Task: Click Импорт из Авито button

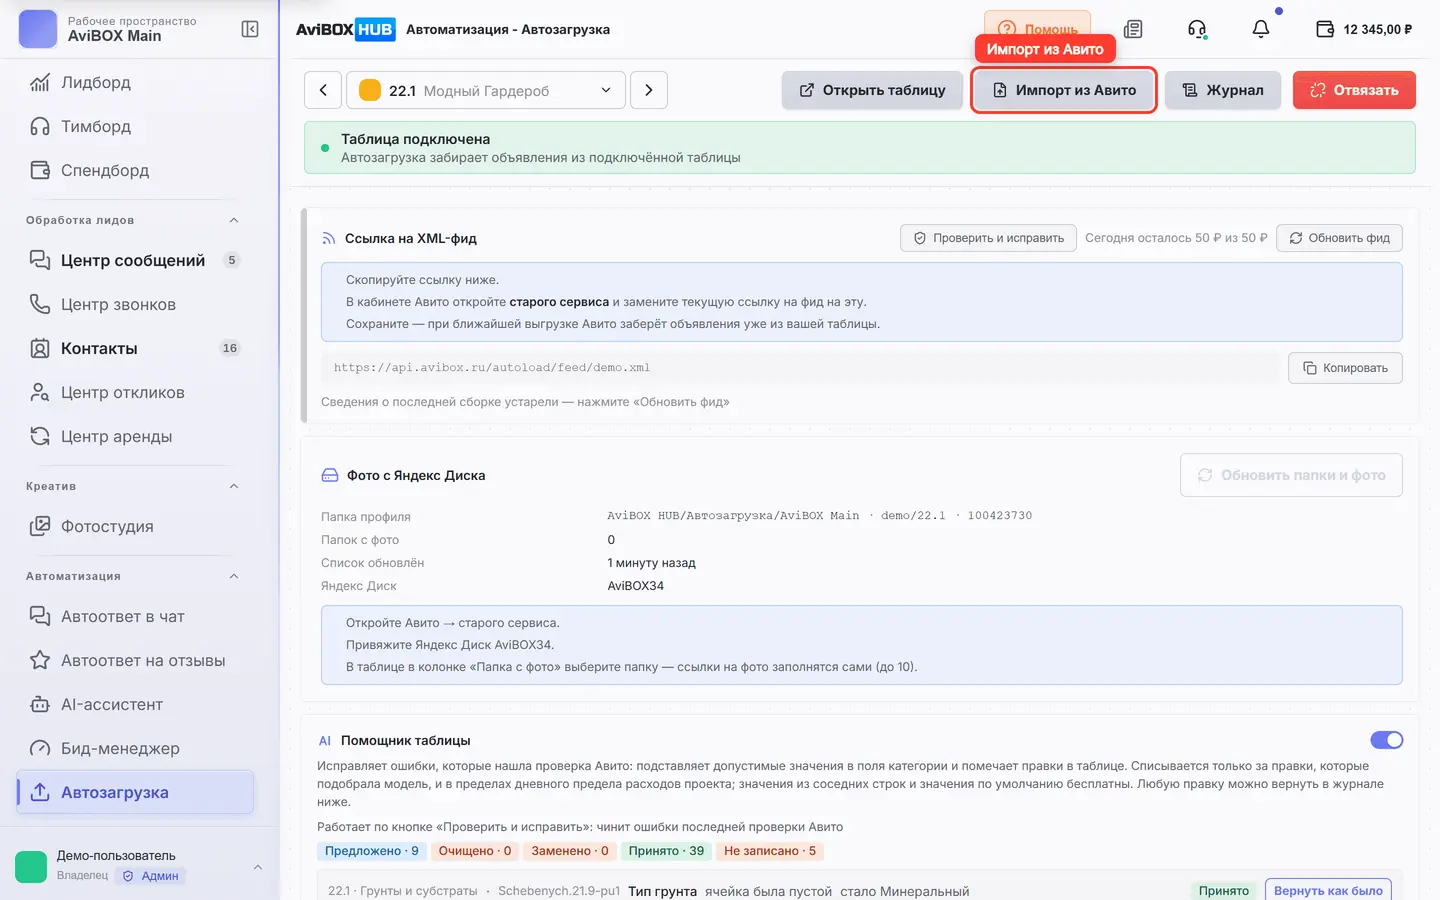Action: click(1064, 90)
